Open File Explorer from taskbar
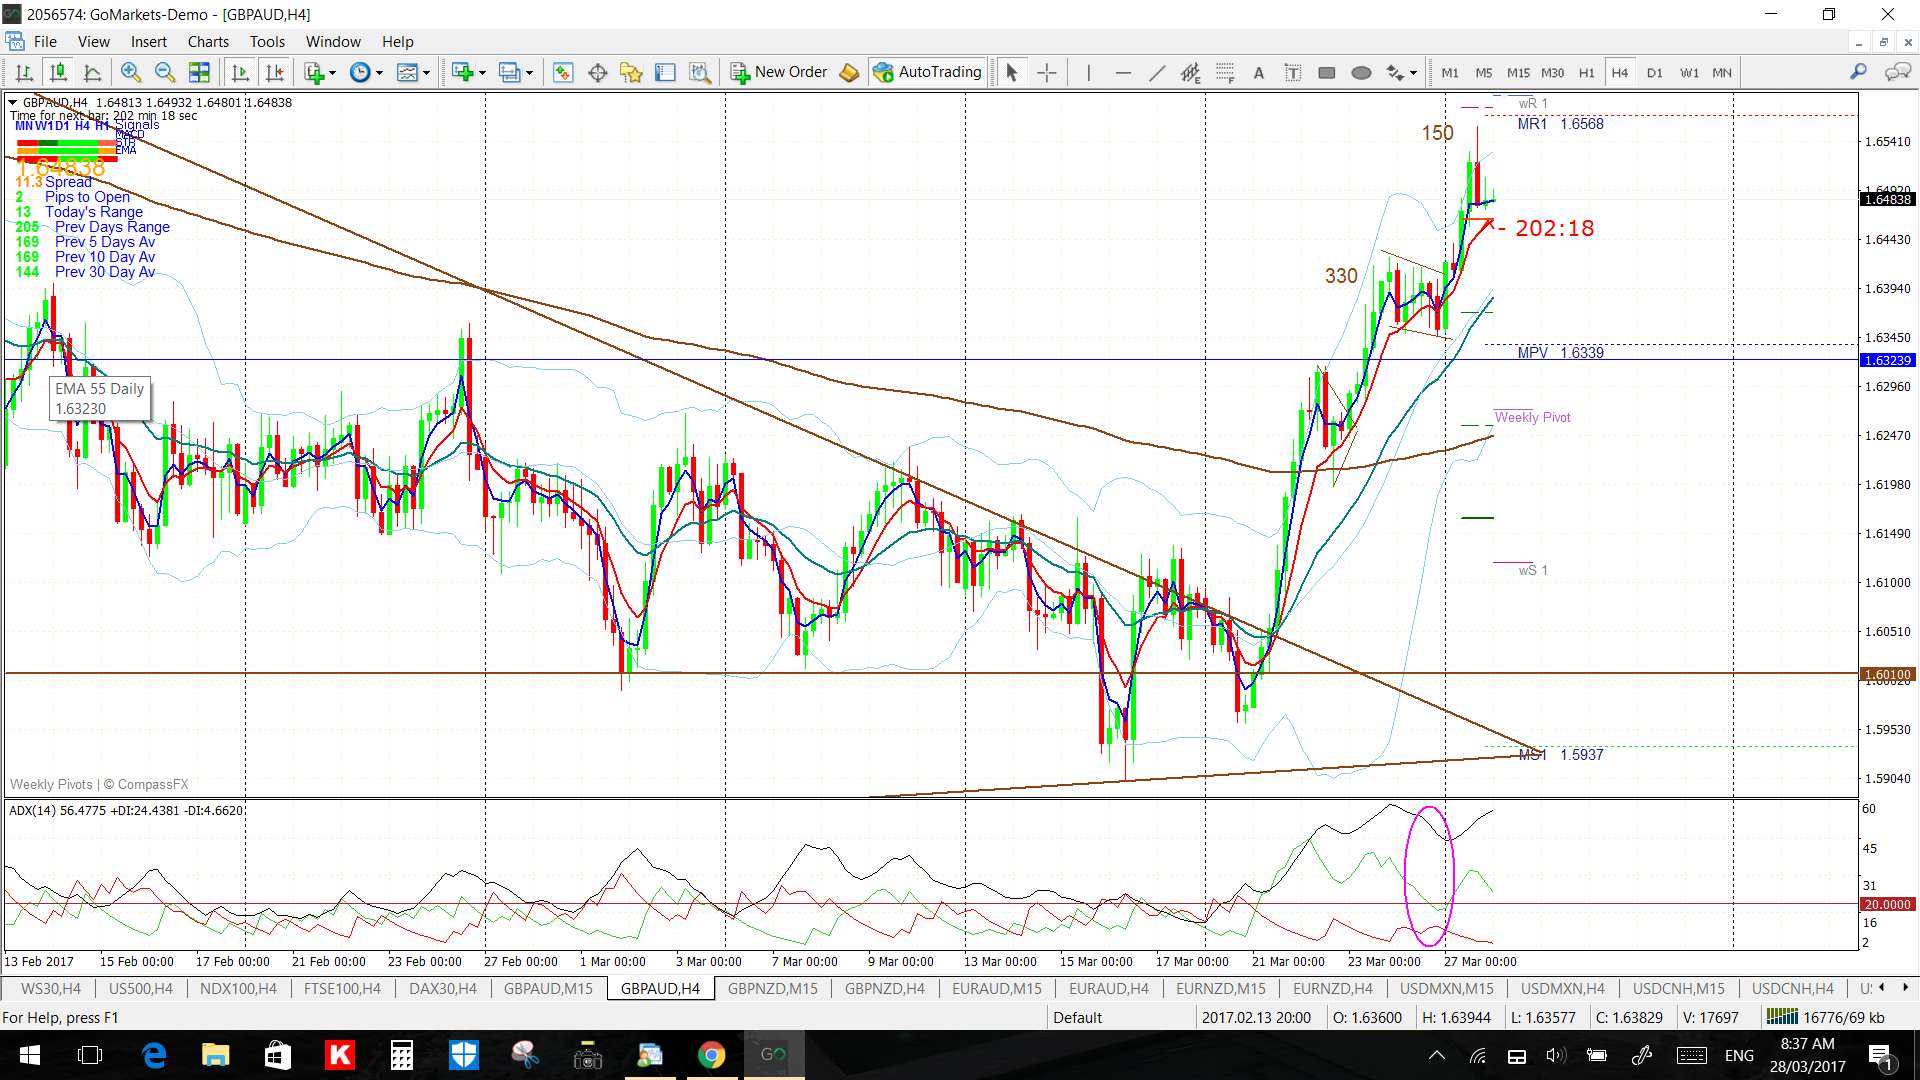Viewport: 1920px width, 1080px height. coord(215,1055)
